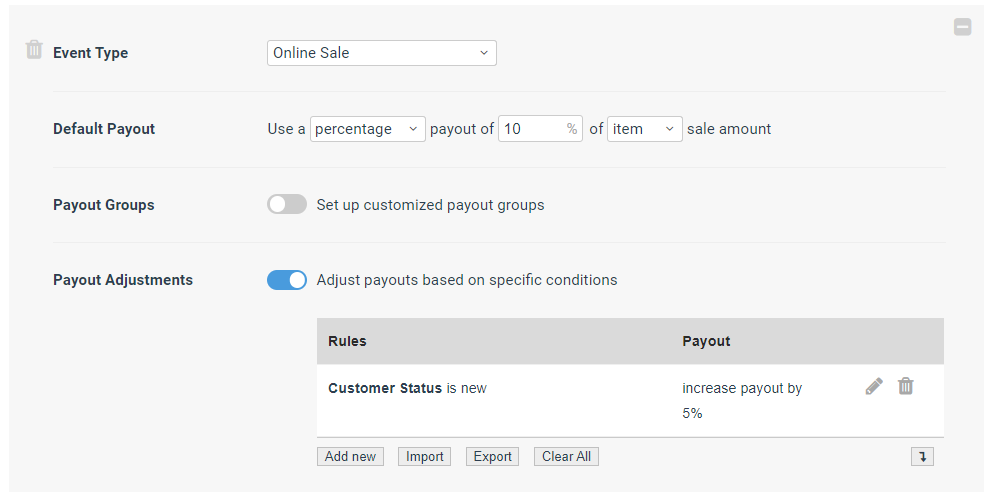Screen dimensions: 991x492
Task: Open the percentage payout type dropdown
Action: coord(368,129)
